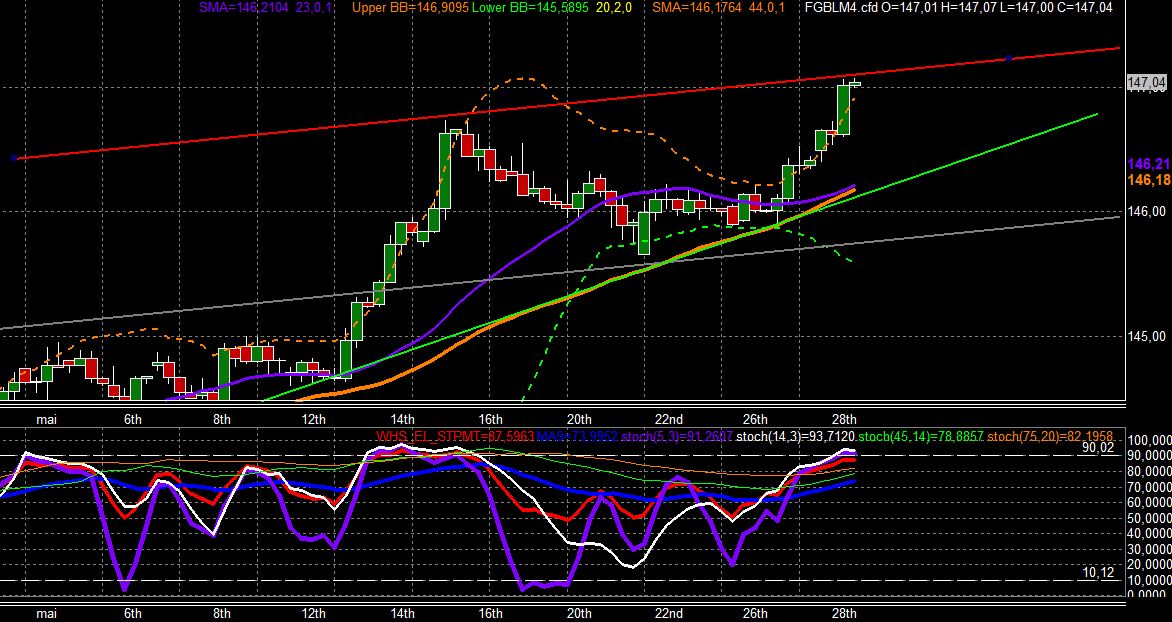The image size is (1172, 622).
Task: Click the 20th date on price chart axis
Action: (579, 419)
